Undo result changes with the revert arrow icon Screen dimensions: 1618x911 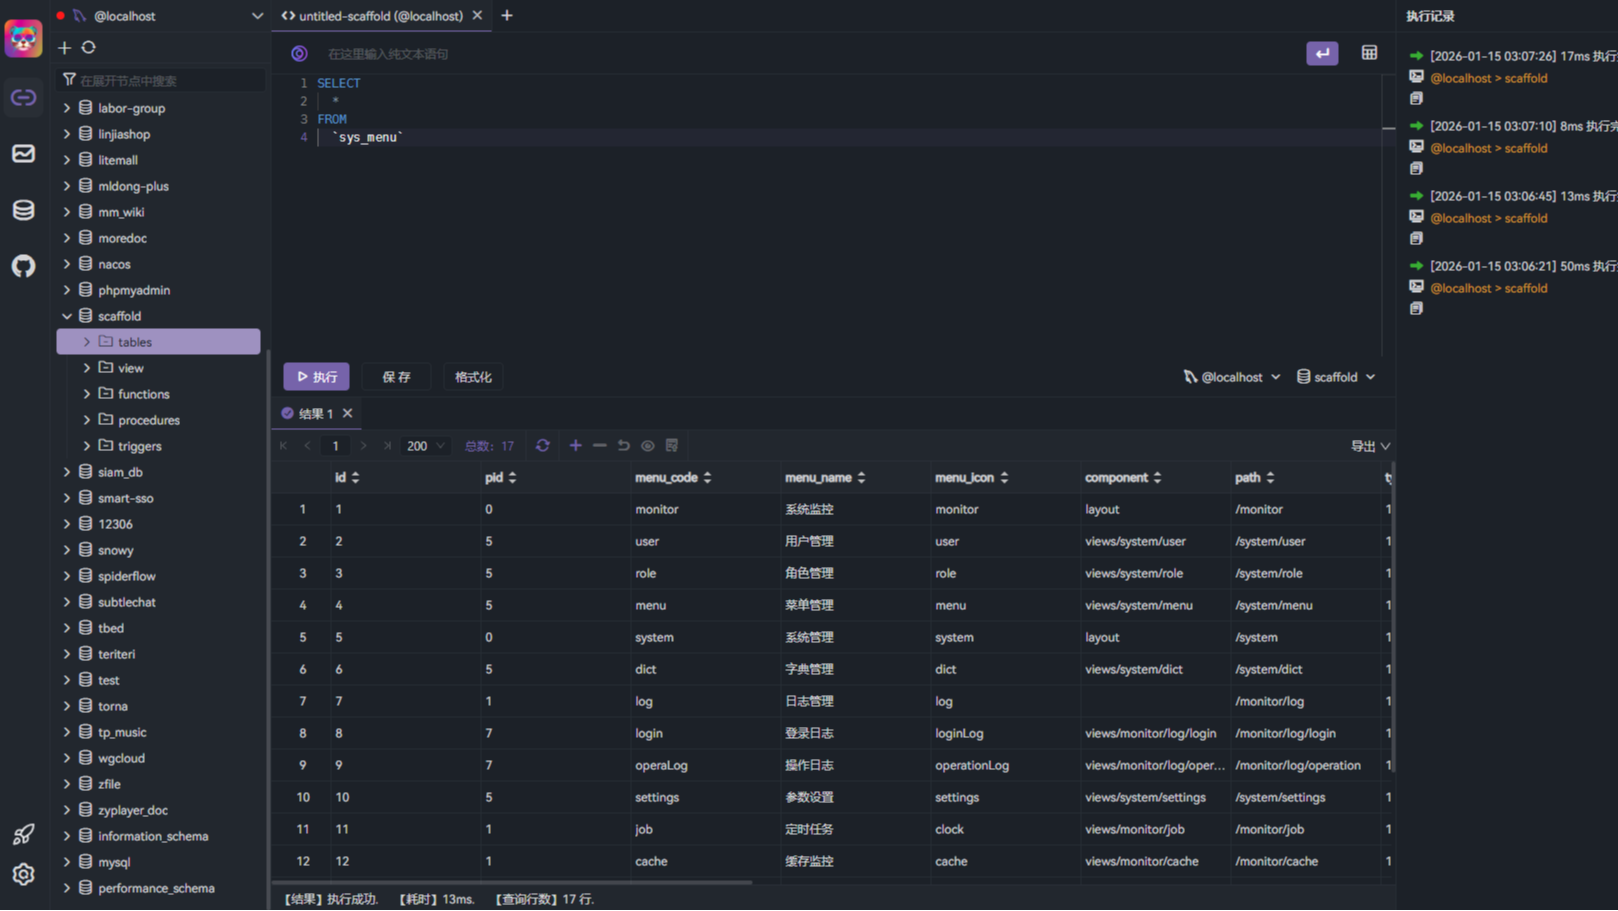point(623,445)
